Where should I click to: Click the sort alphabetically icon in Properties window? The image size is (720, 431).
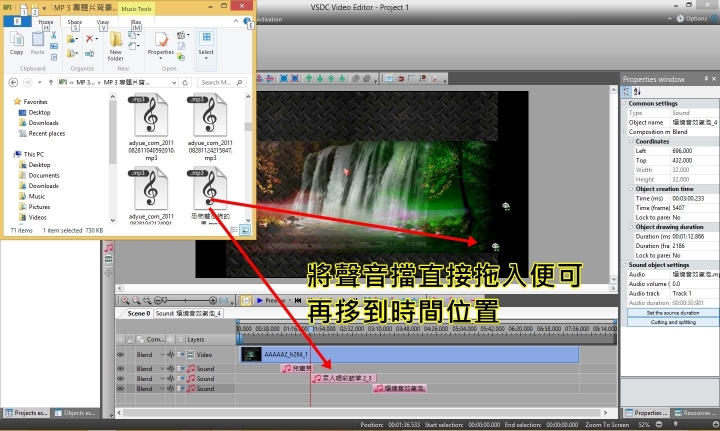637,92
